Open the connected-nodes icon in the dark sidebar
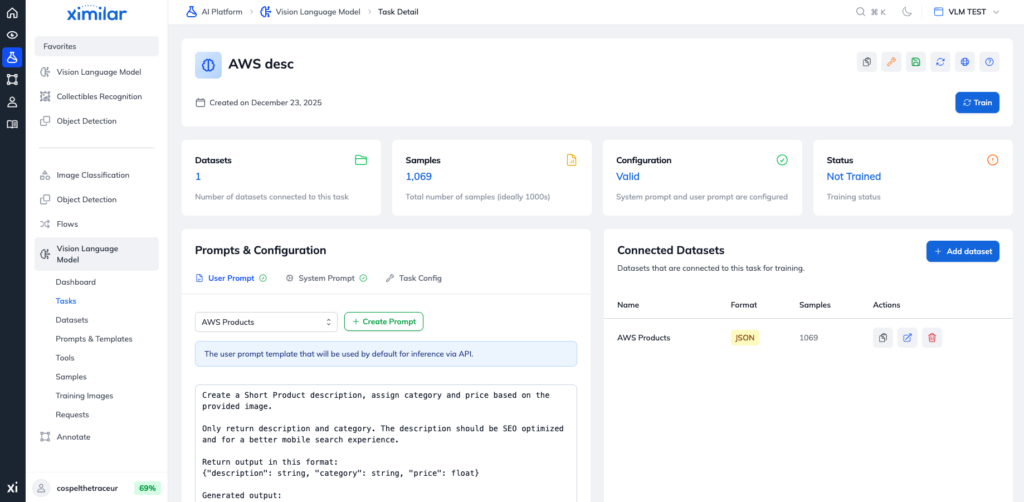Image resolution: width=1024 pixels, height=502 pixels. point(12,80)
